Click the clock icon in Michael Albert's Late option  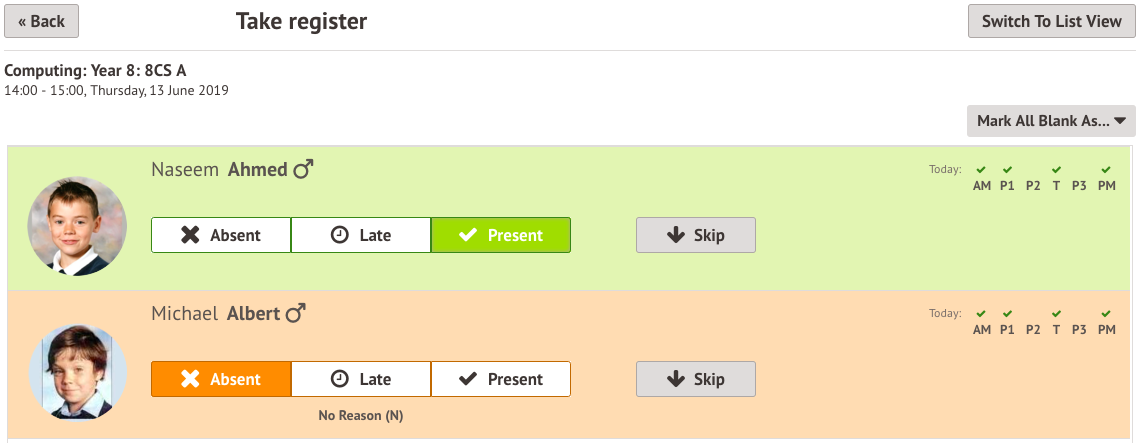[x=339, y=379]
